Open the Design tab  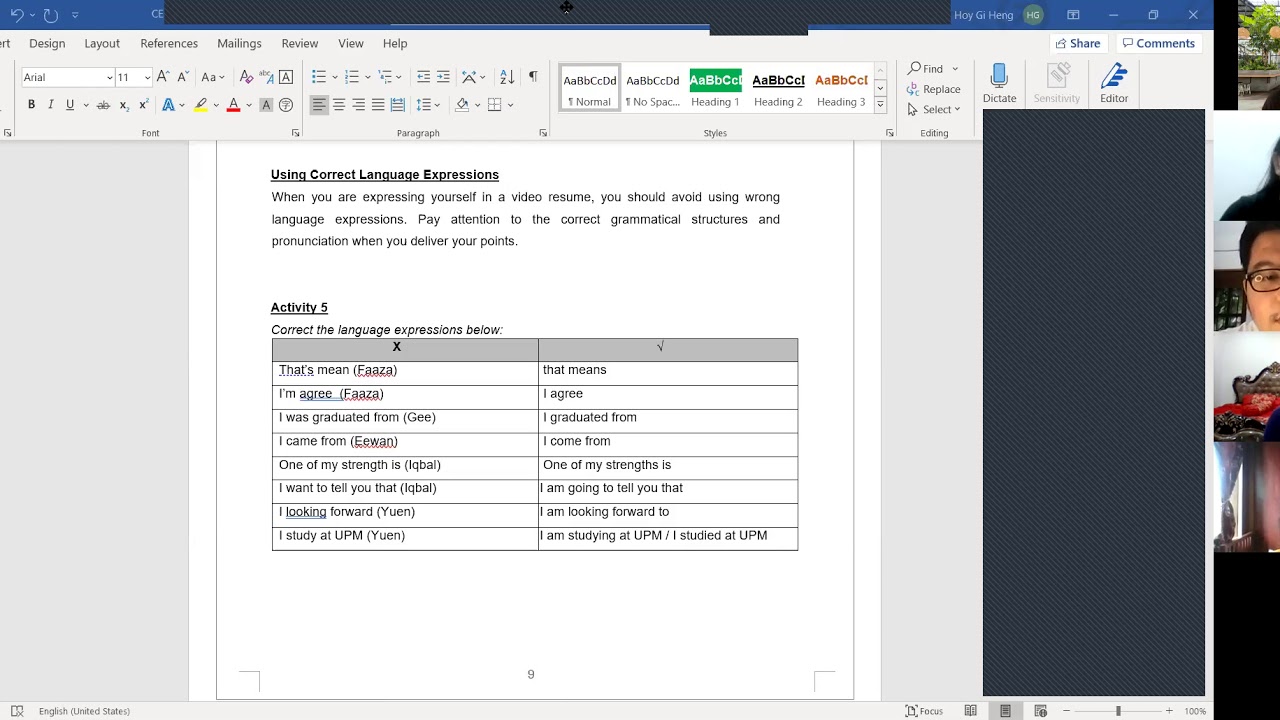(47, 43)
